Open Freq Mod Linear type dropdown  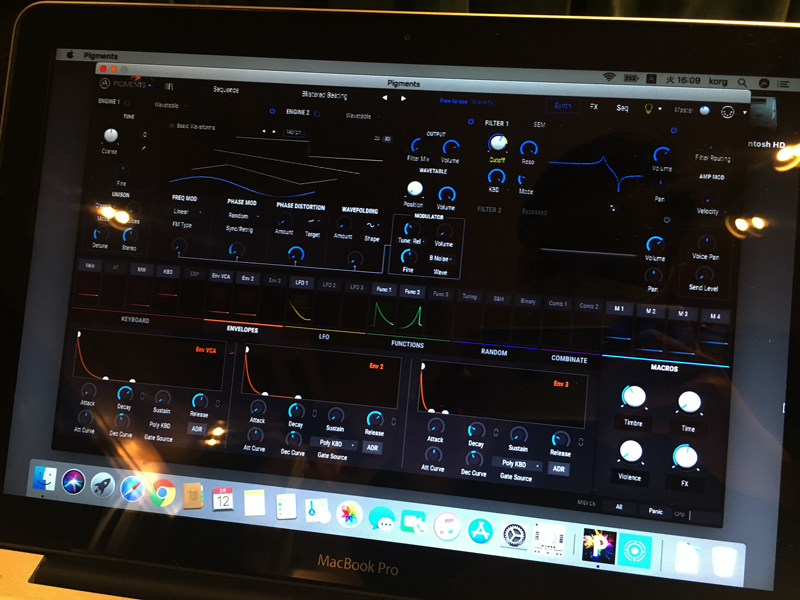(x=187, y=211)
